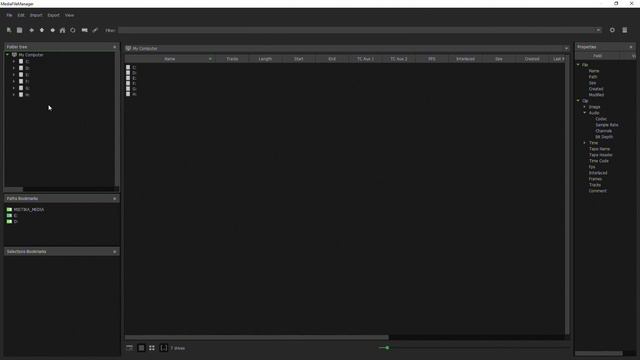Collapse the Paths Bookmarks panel header button

point(114,198)
